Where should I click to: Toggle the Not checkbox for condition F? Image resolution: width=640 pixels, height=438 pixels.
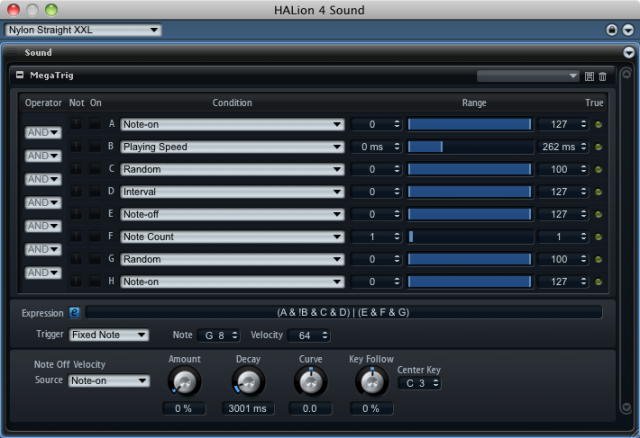pyautogui.click(x=76, y=237)
